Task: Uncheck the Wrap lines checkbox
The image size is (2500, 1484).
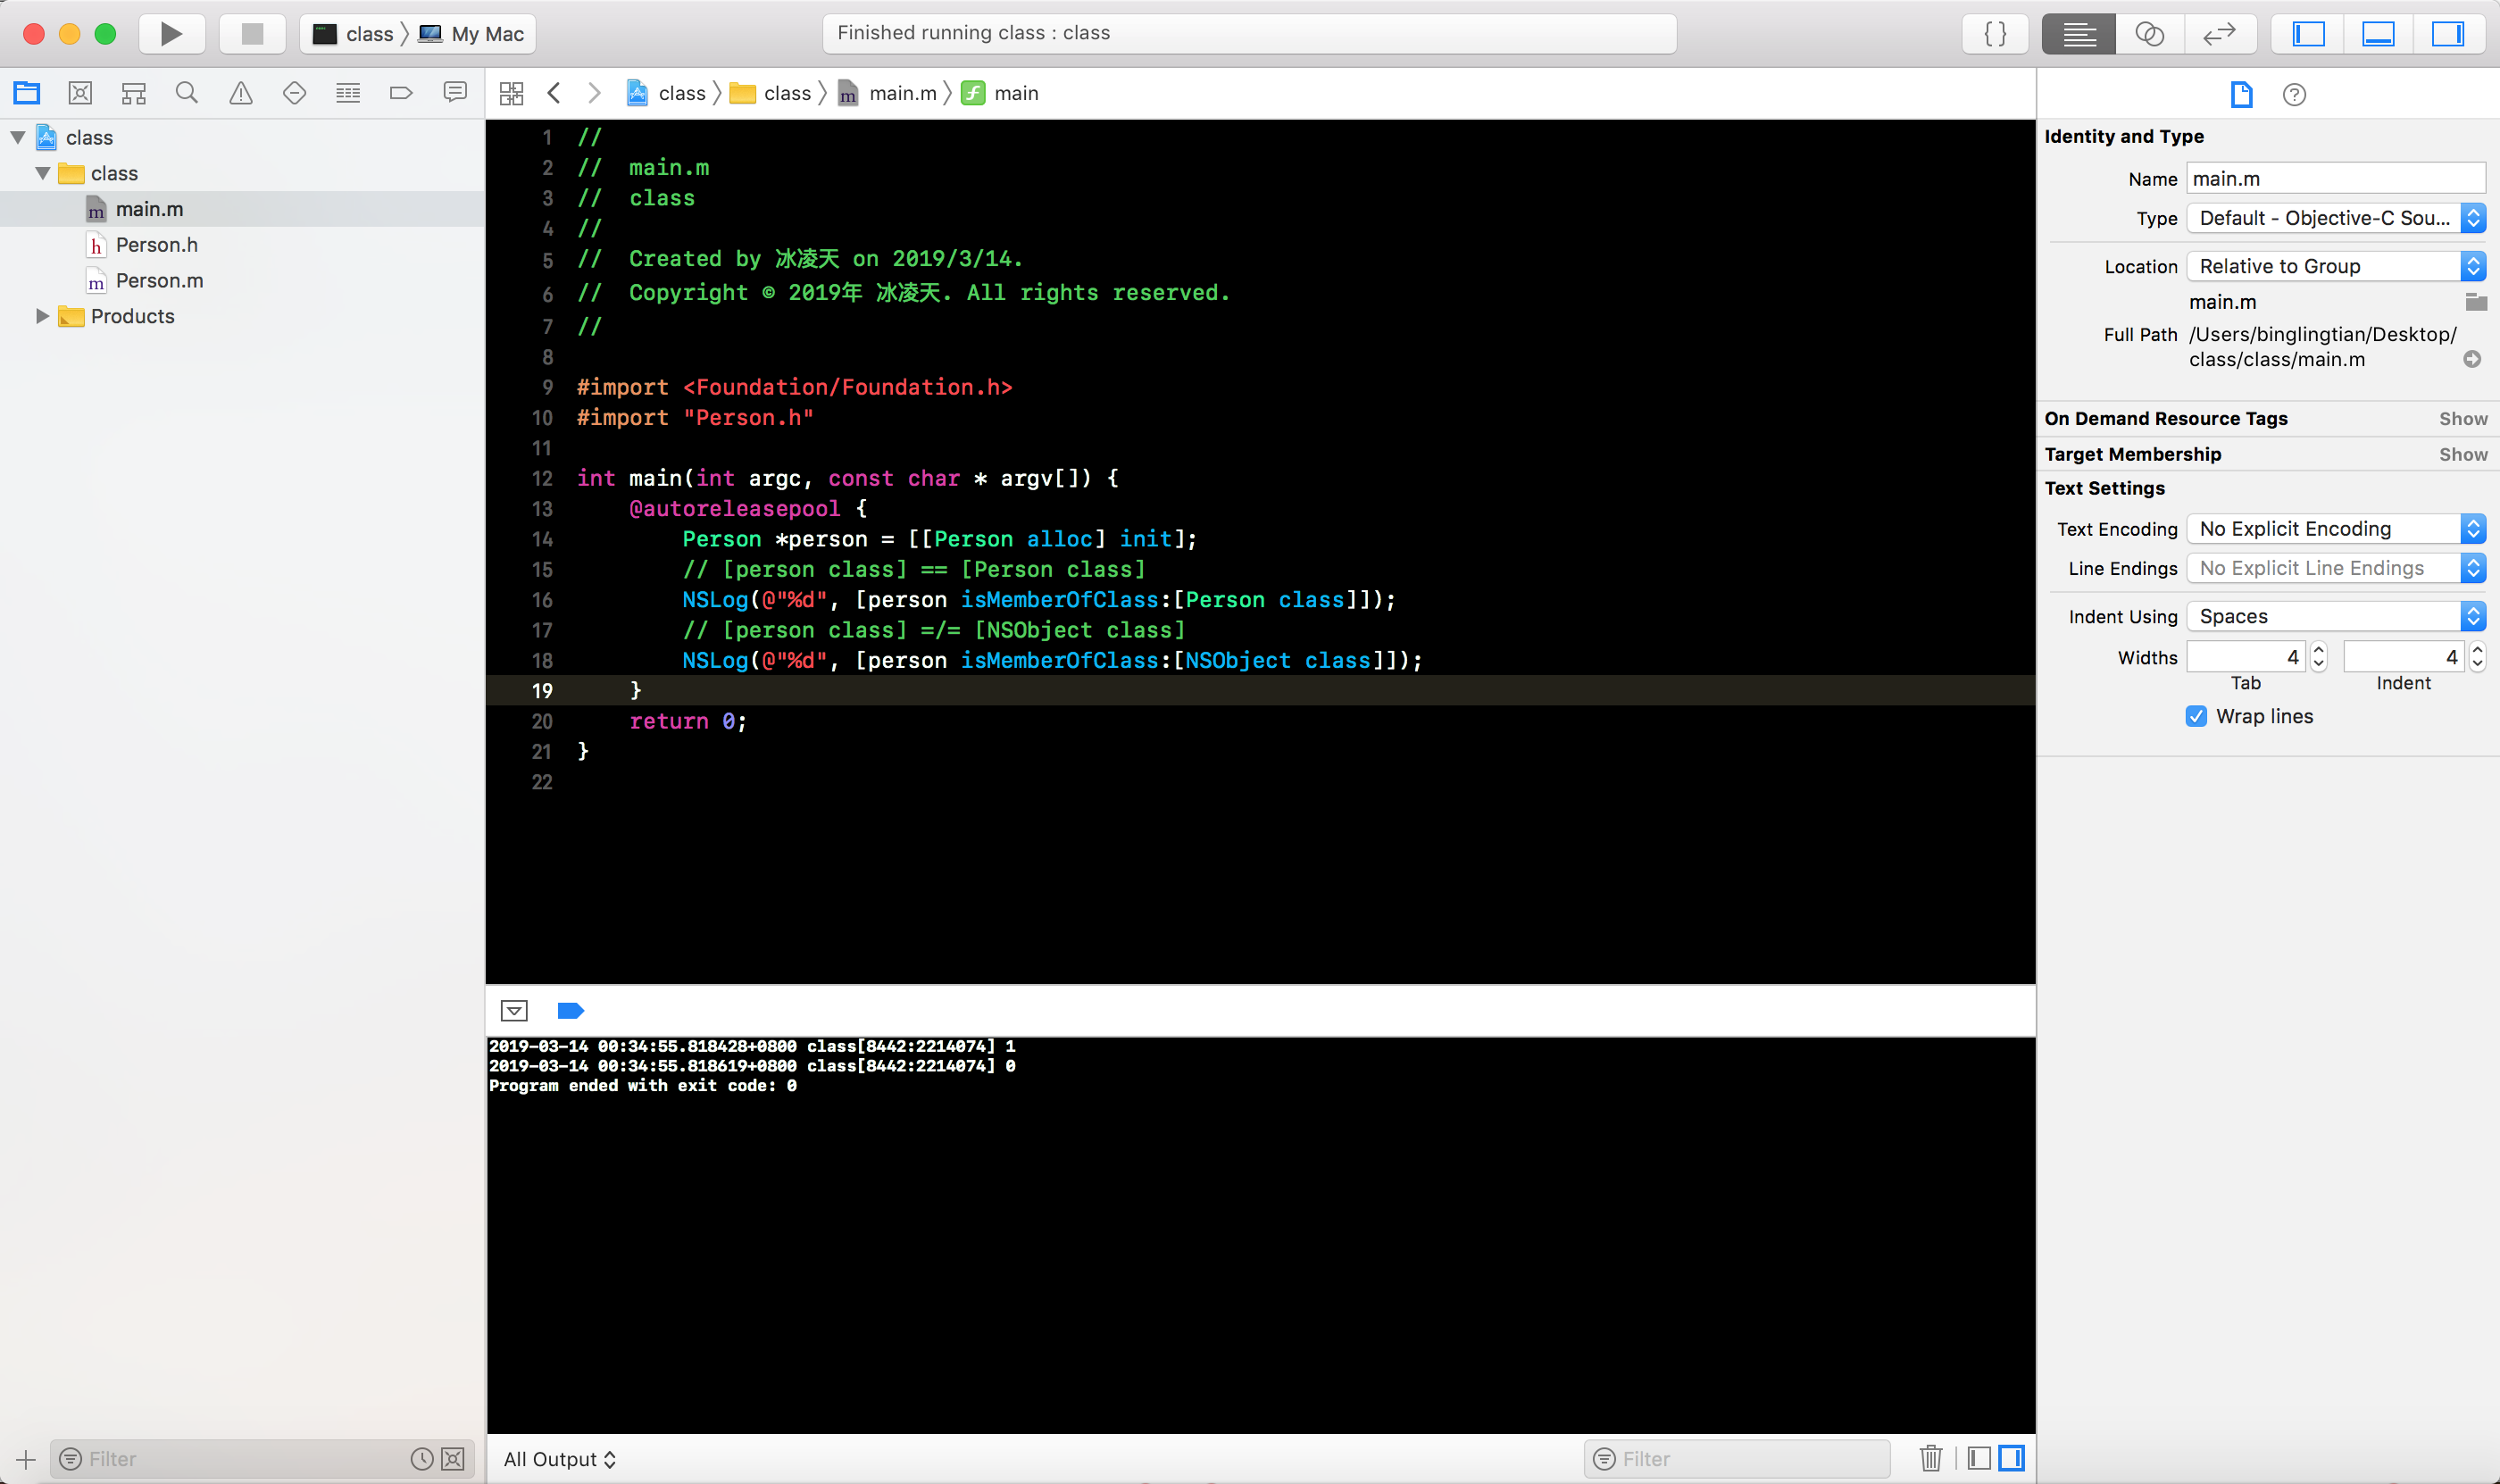Action: coord(2196,716)
